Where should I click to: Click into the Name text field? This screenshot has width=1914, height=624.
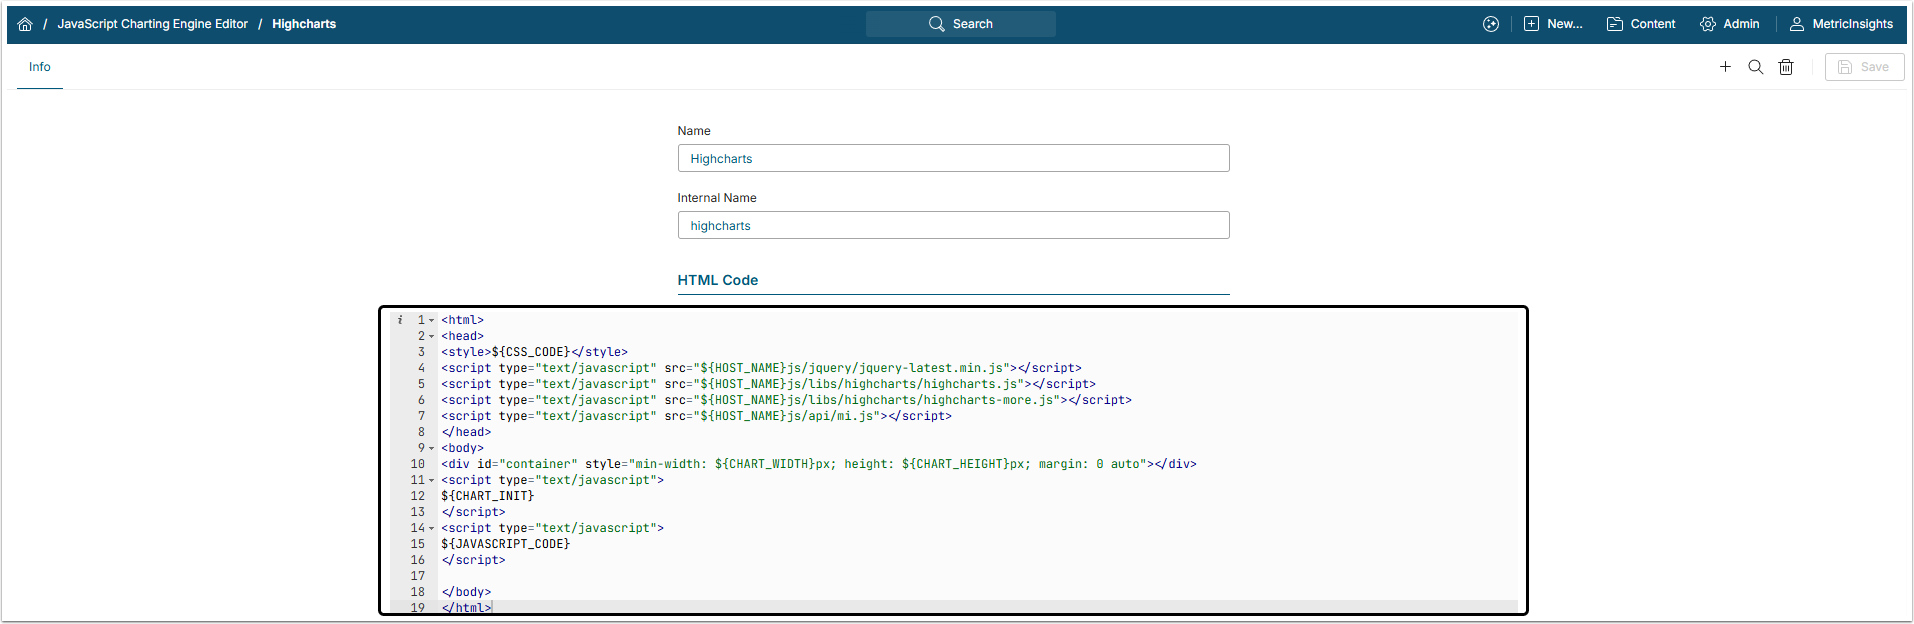point(953,158)
